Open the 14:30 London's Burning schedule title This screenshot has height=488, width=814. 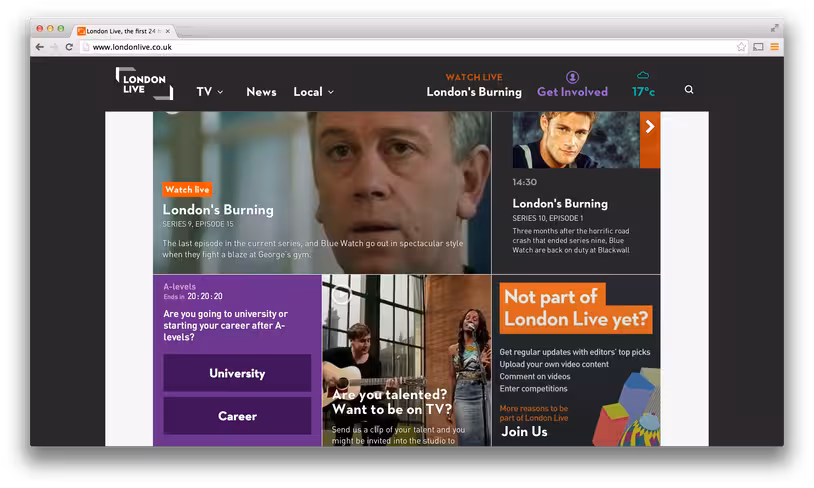pos(560,204)
